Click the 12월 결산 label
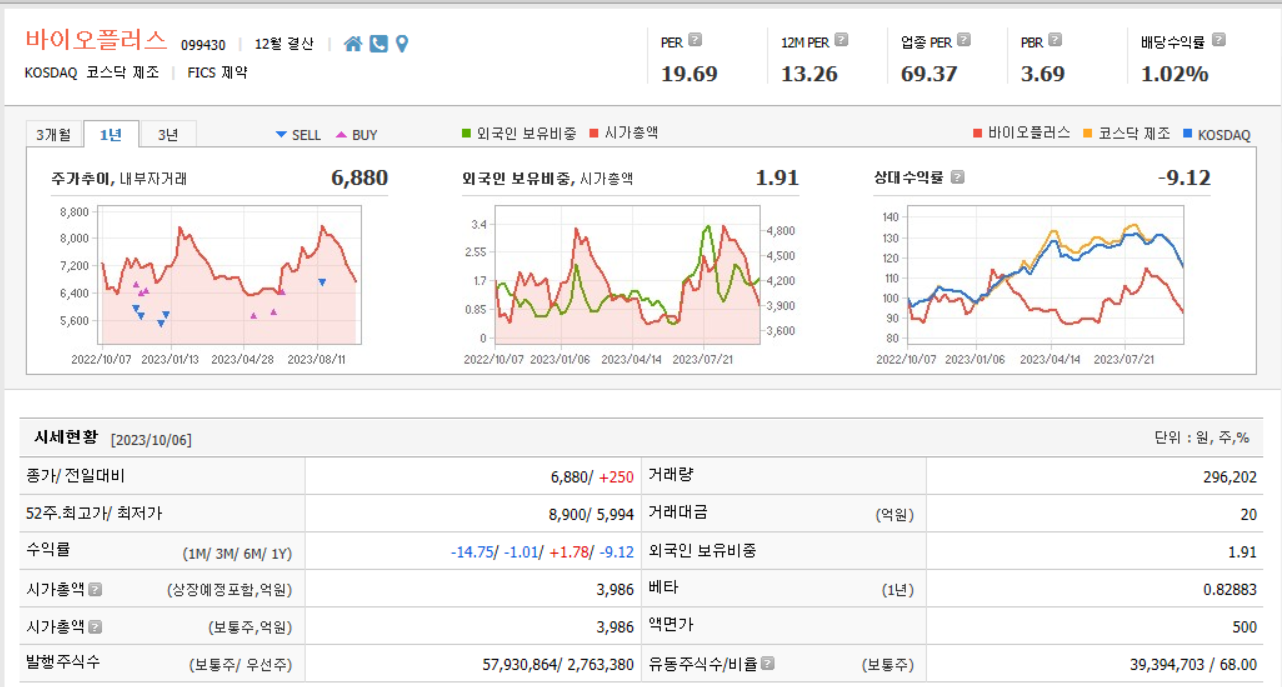The height and width of the screenshot is (687, 1282). point(284,44)
